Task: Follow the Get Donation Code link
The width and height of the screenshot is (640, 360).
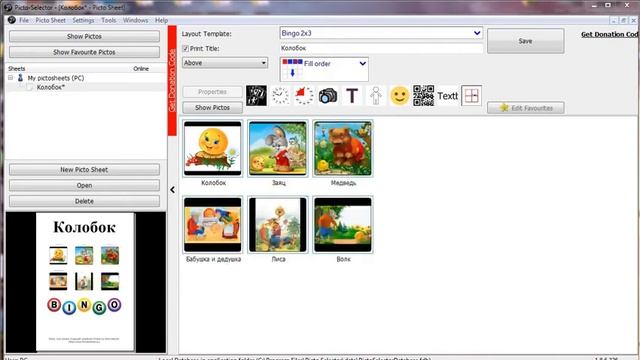Action: coord(610,34)
